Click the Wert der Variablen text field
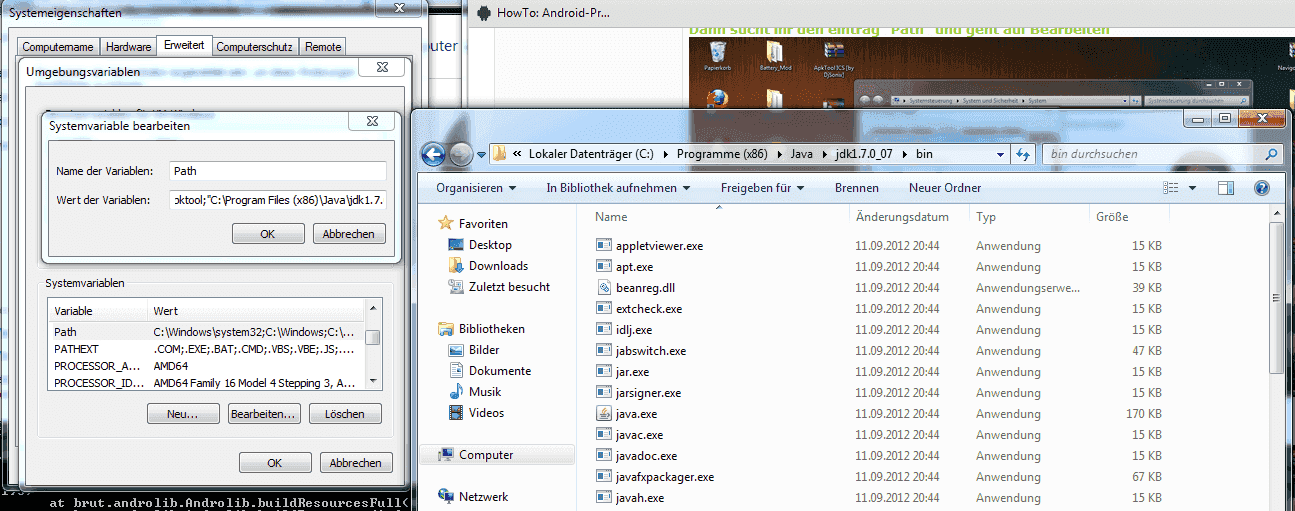 [x=278, y=200]
